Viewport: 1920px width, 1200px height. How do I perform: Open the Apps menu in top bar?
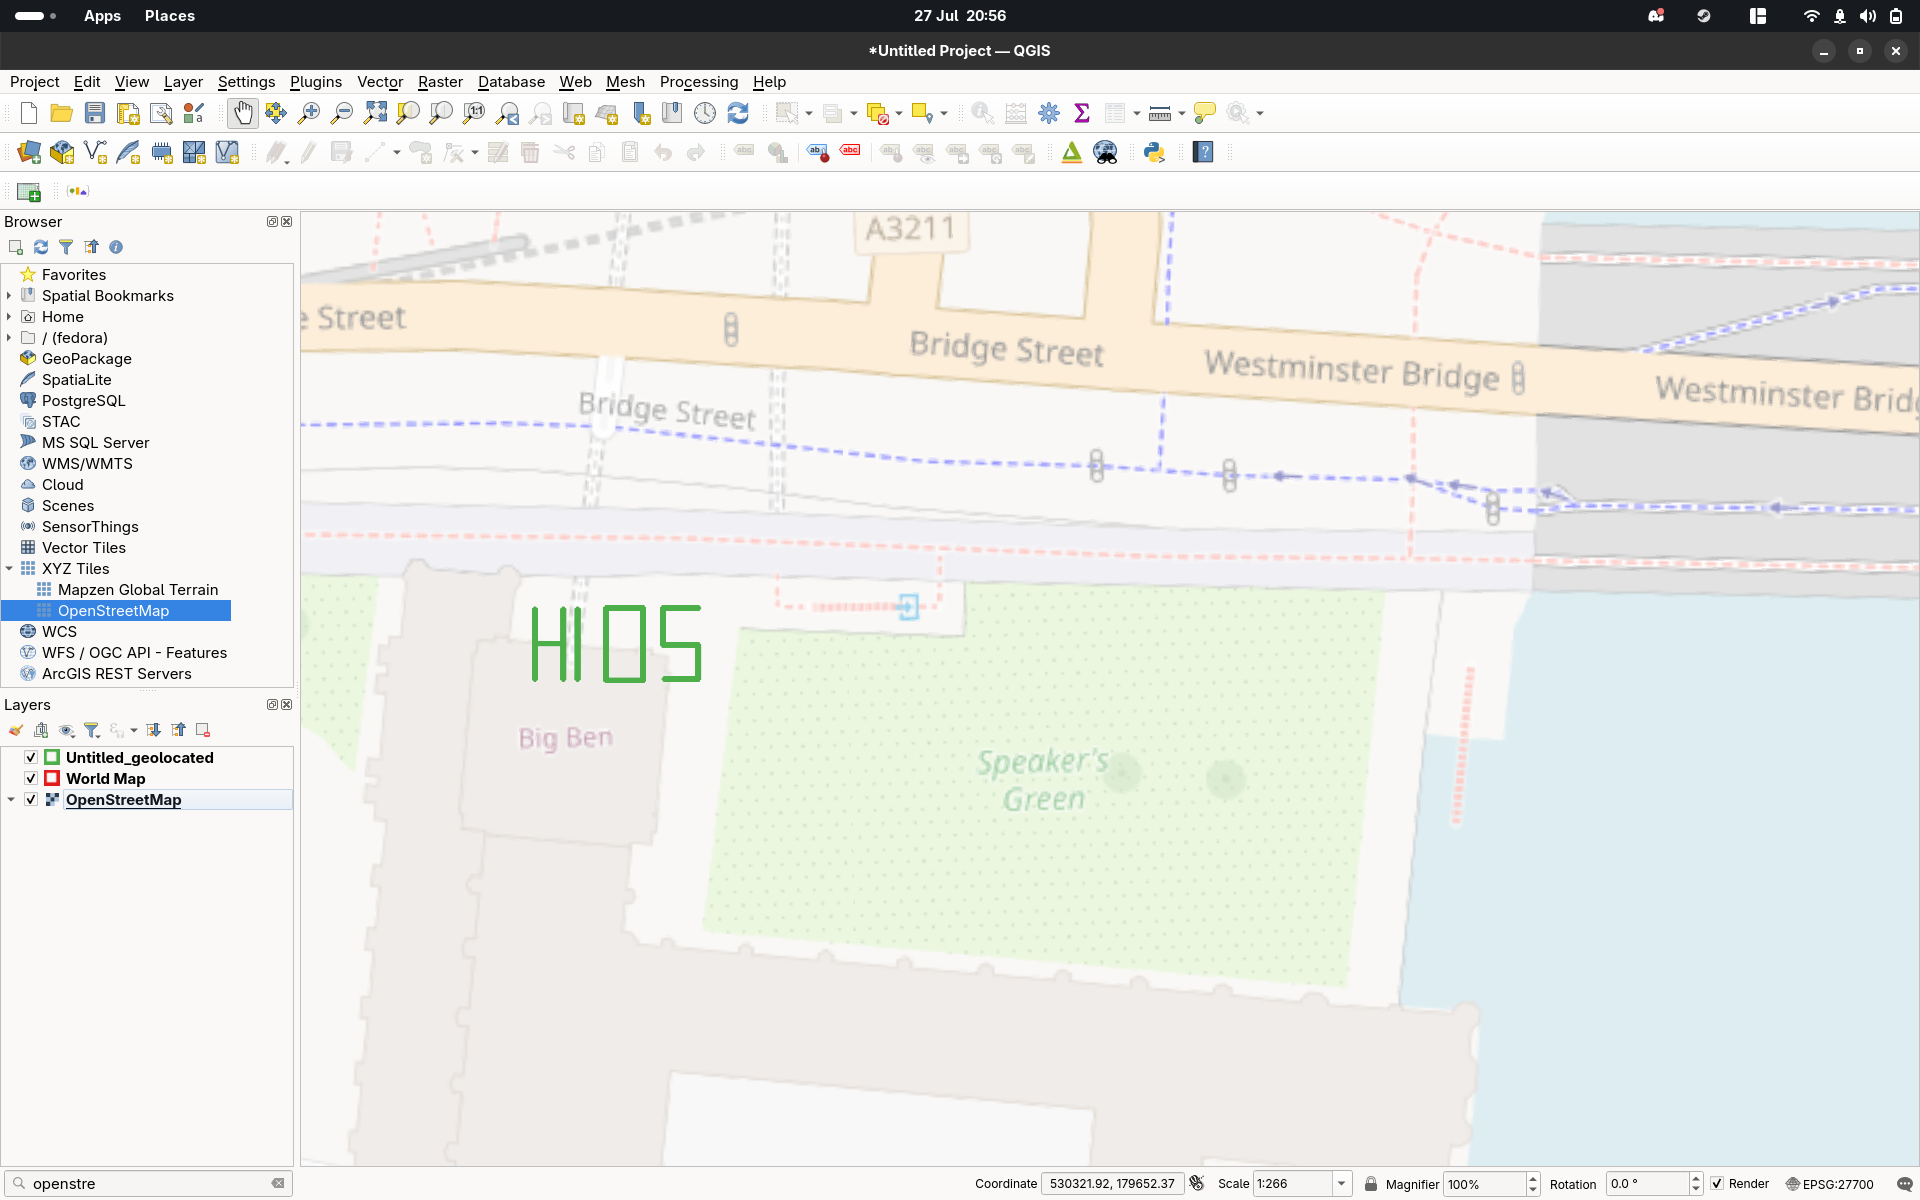click(x=102, y=16)
